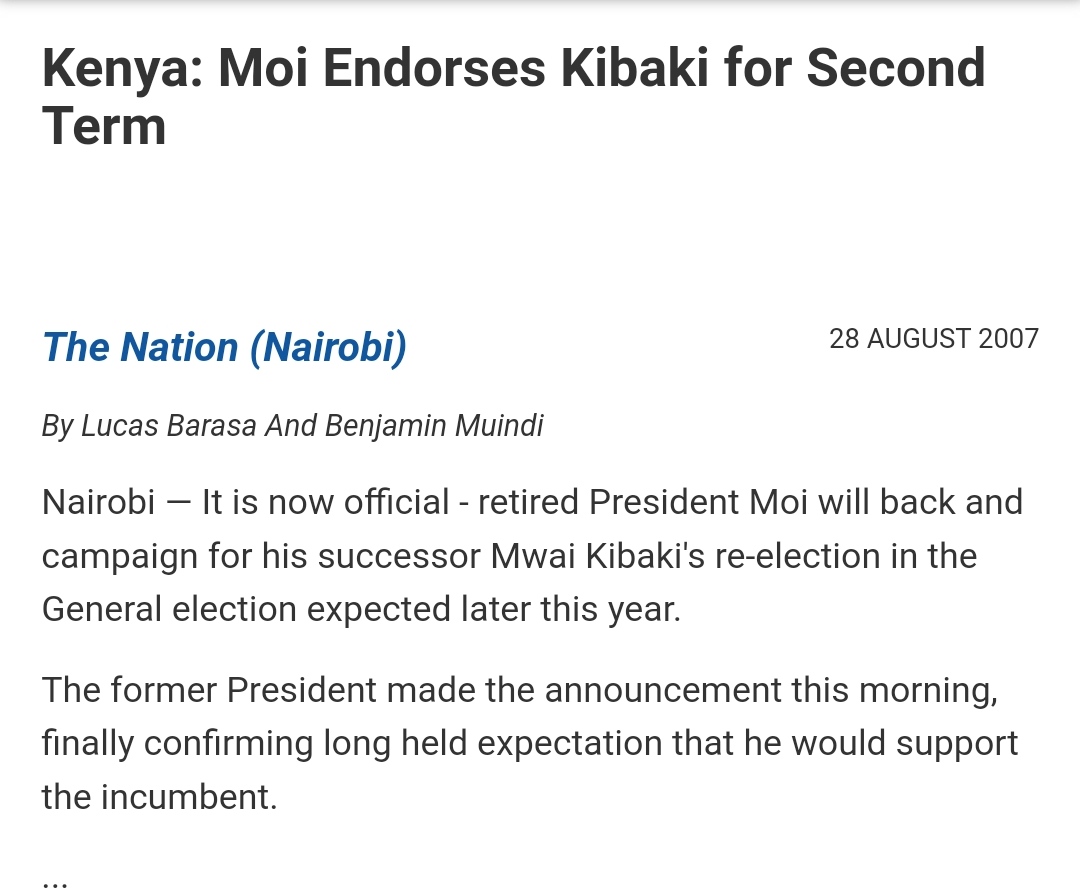Click the word 'Term' in the headline

pyautogui.click(x=104, y=127)
